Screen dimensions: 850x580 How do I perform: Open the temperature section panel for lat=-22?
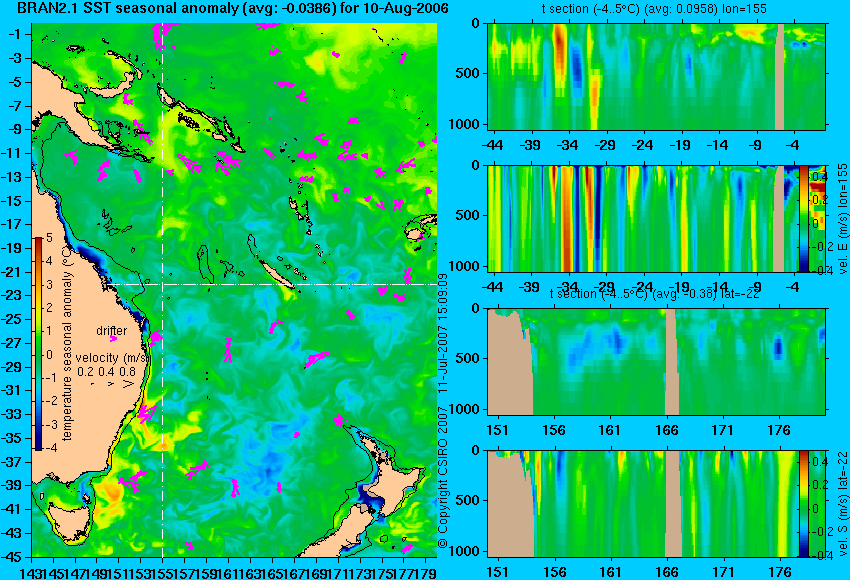click(x=656, y=362)
